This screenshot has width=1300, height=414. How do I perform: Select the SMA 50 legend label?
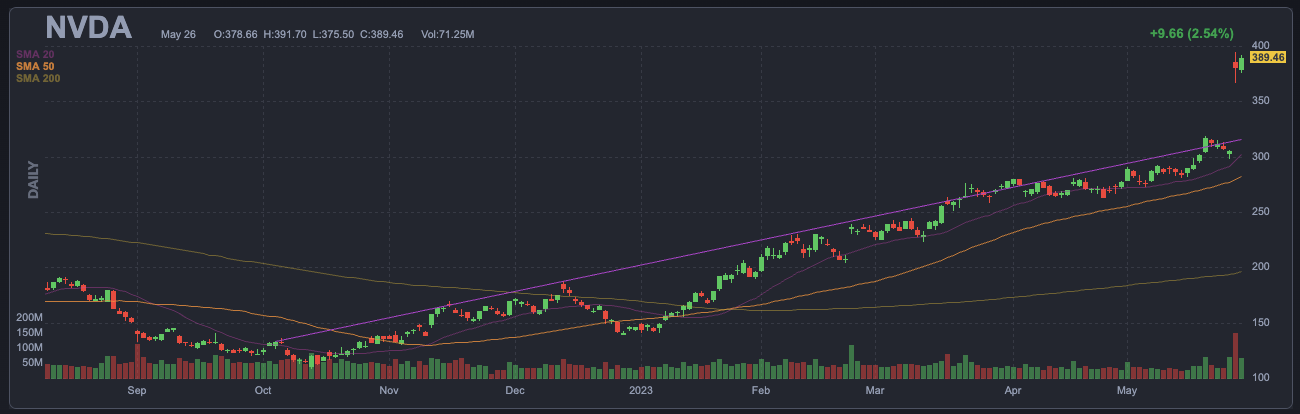coord(35,65)
